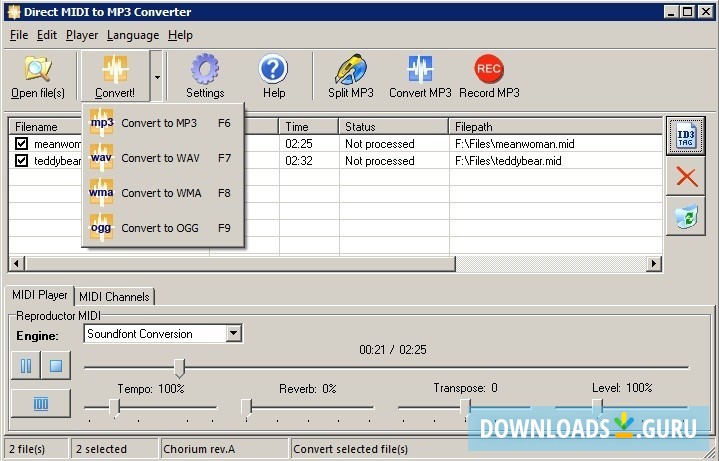Open the Language menu
Viewport: 719px width, 461px height.
tap(133, 35)
